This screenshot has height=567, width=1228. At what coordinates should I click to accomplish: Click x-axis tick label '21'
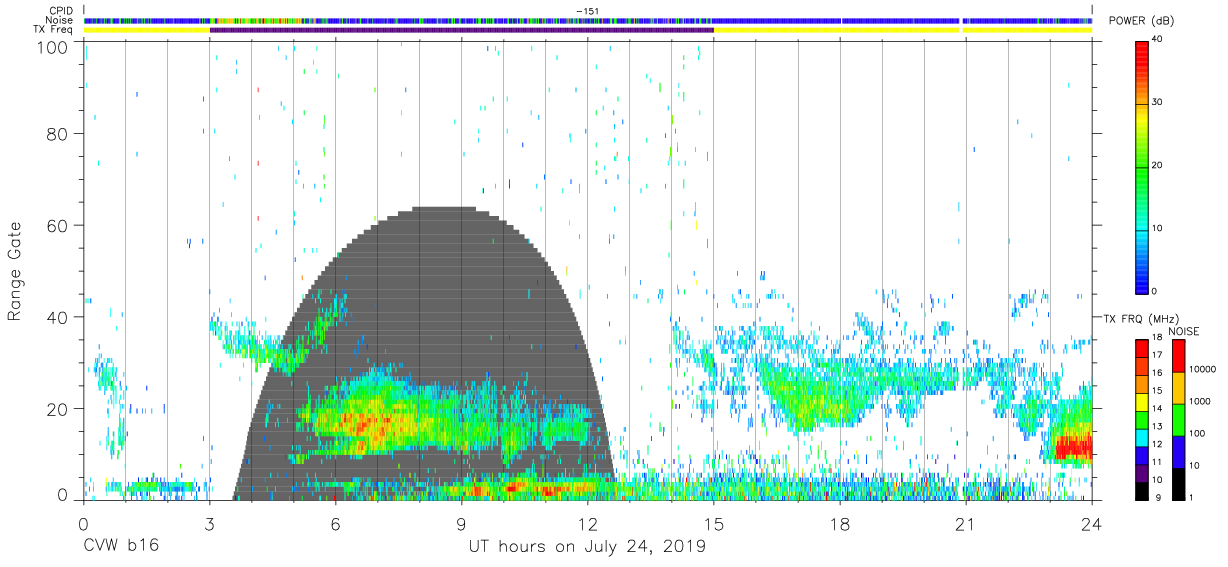[966, 523]
